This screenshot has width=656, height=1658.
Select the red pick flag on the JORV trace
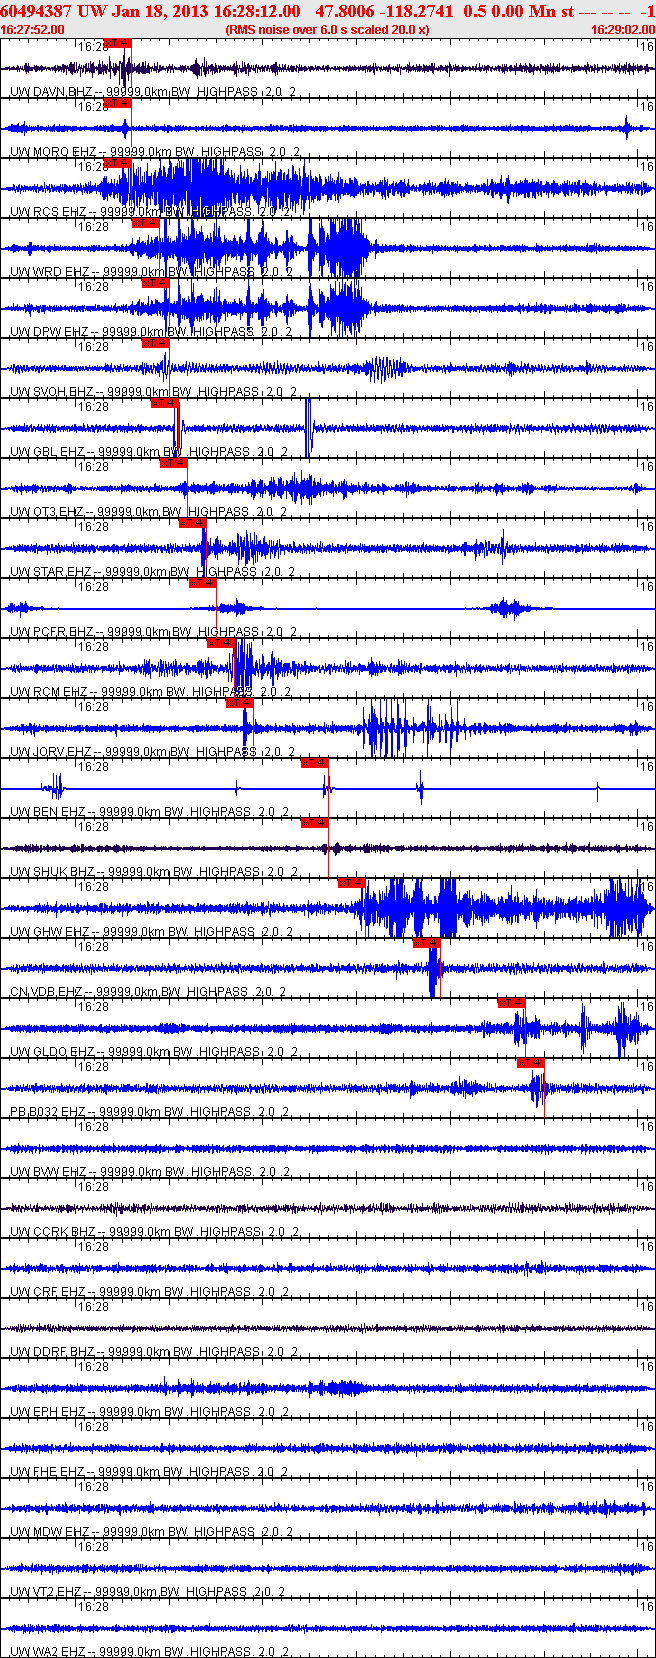pyautogui.click(x=240, y=703)
